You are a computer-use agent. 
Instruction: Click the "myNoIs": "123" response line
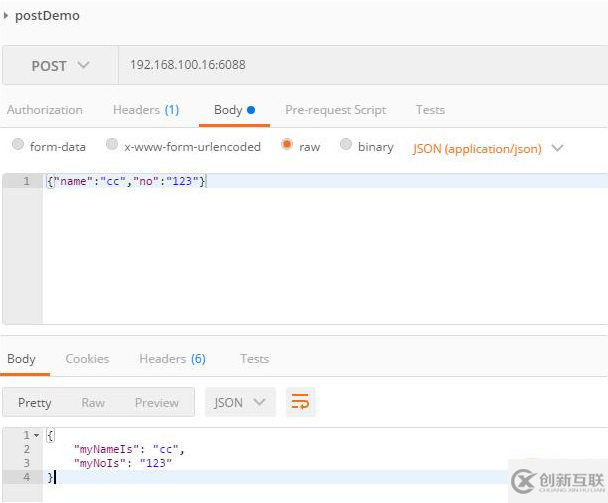click(123, 463)
